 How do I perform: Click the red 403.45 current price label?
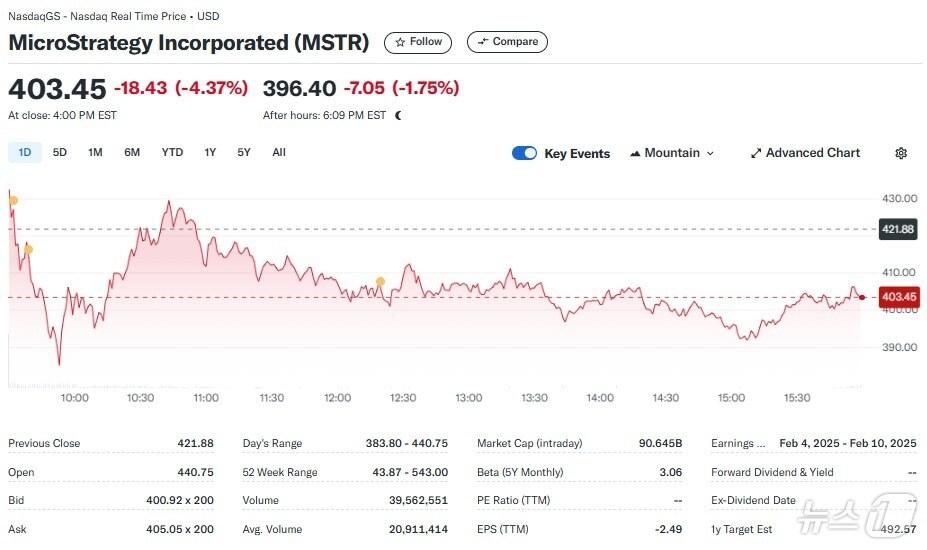tap(898, 297)
